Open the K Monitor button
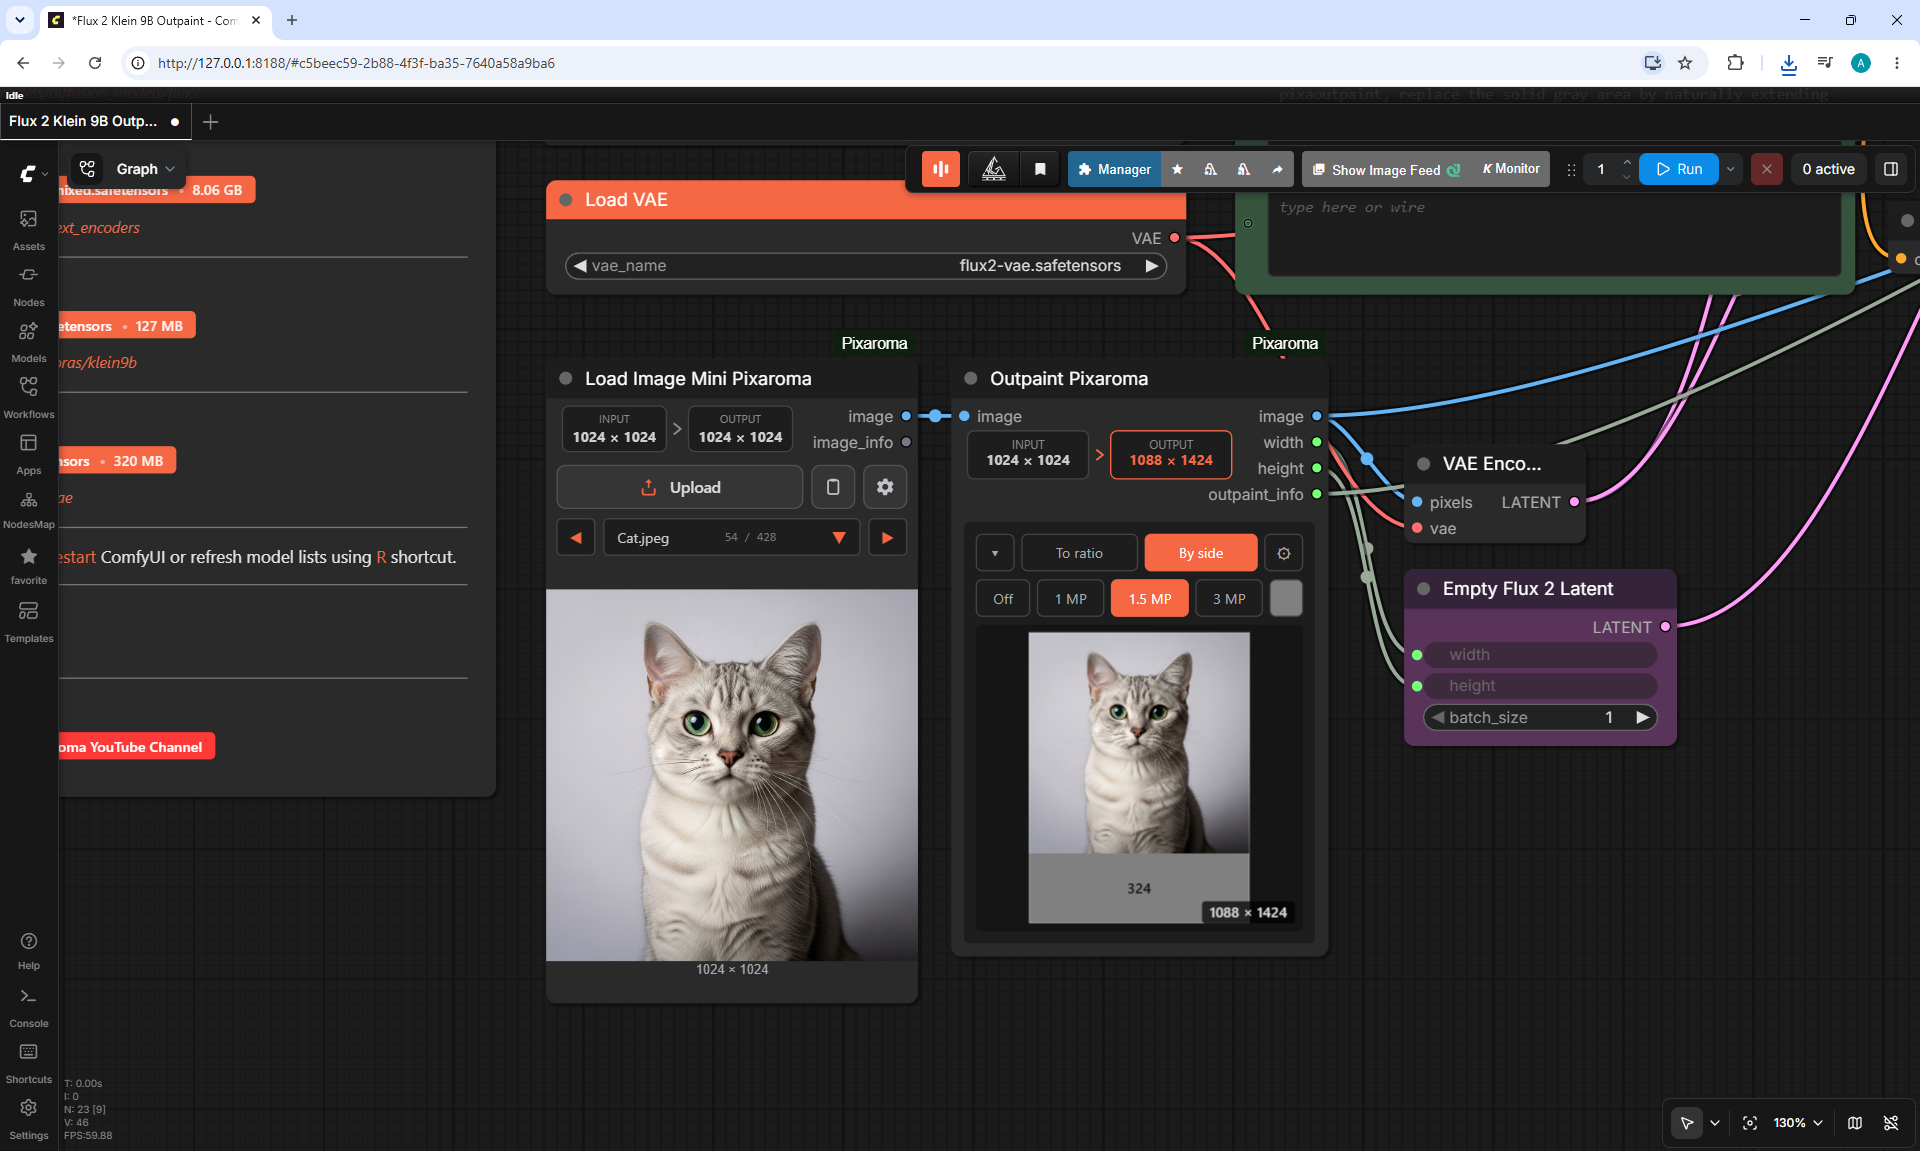 tap(1510, 169)
